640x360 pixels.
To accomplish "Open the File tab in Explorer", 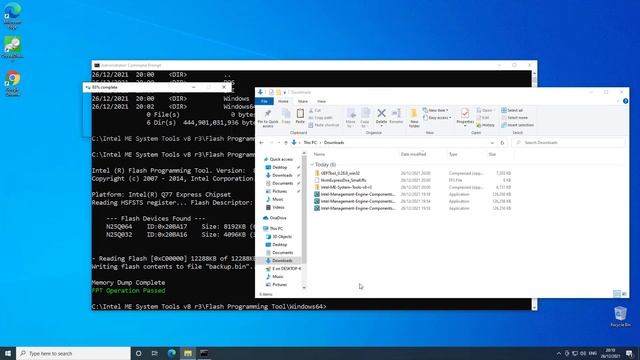I will click(x=264, y=101).
